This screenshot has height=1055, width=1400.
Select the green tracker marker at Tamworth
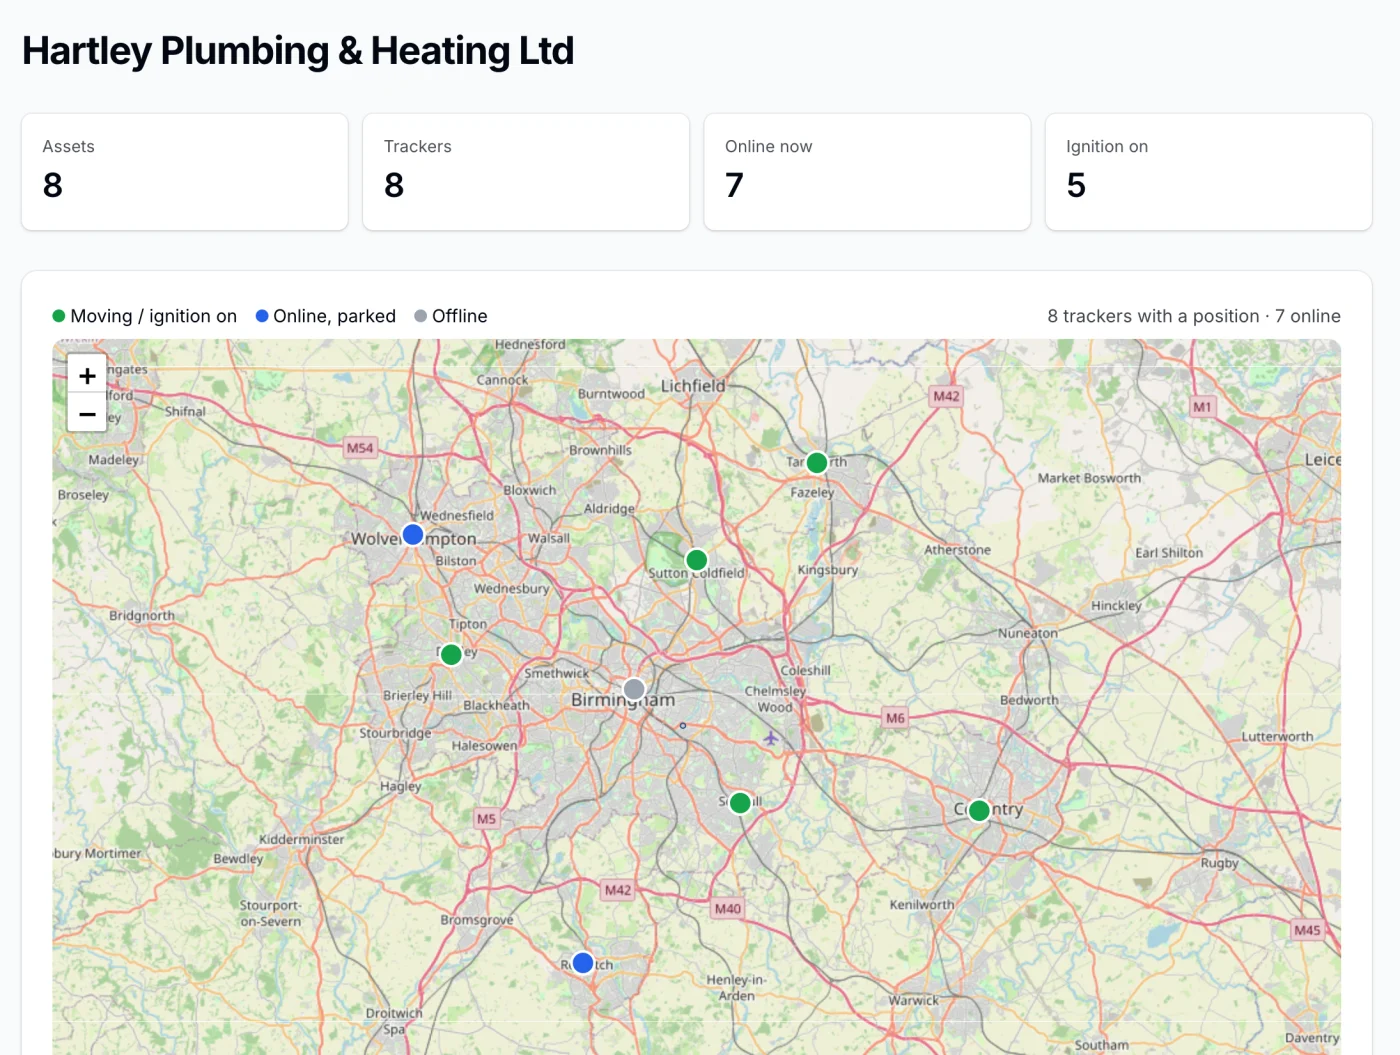point(817,463)
